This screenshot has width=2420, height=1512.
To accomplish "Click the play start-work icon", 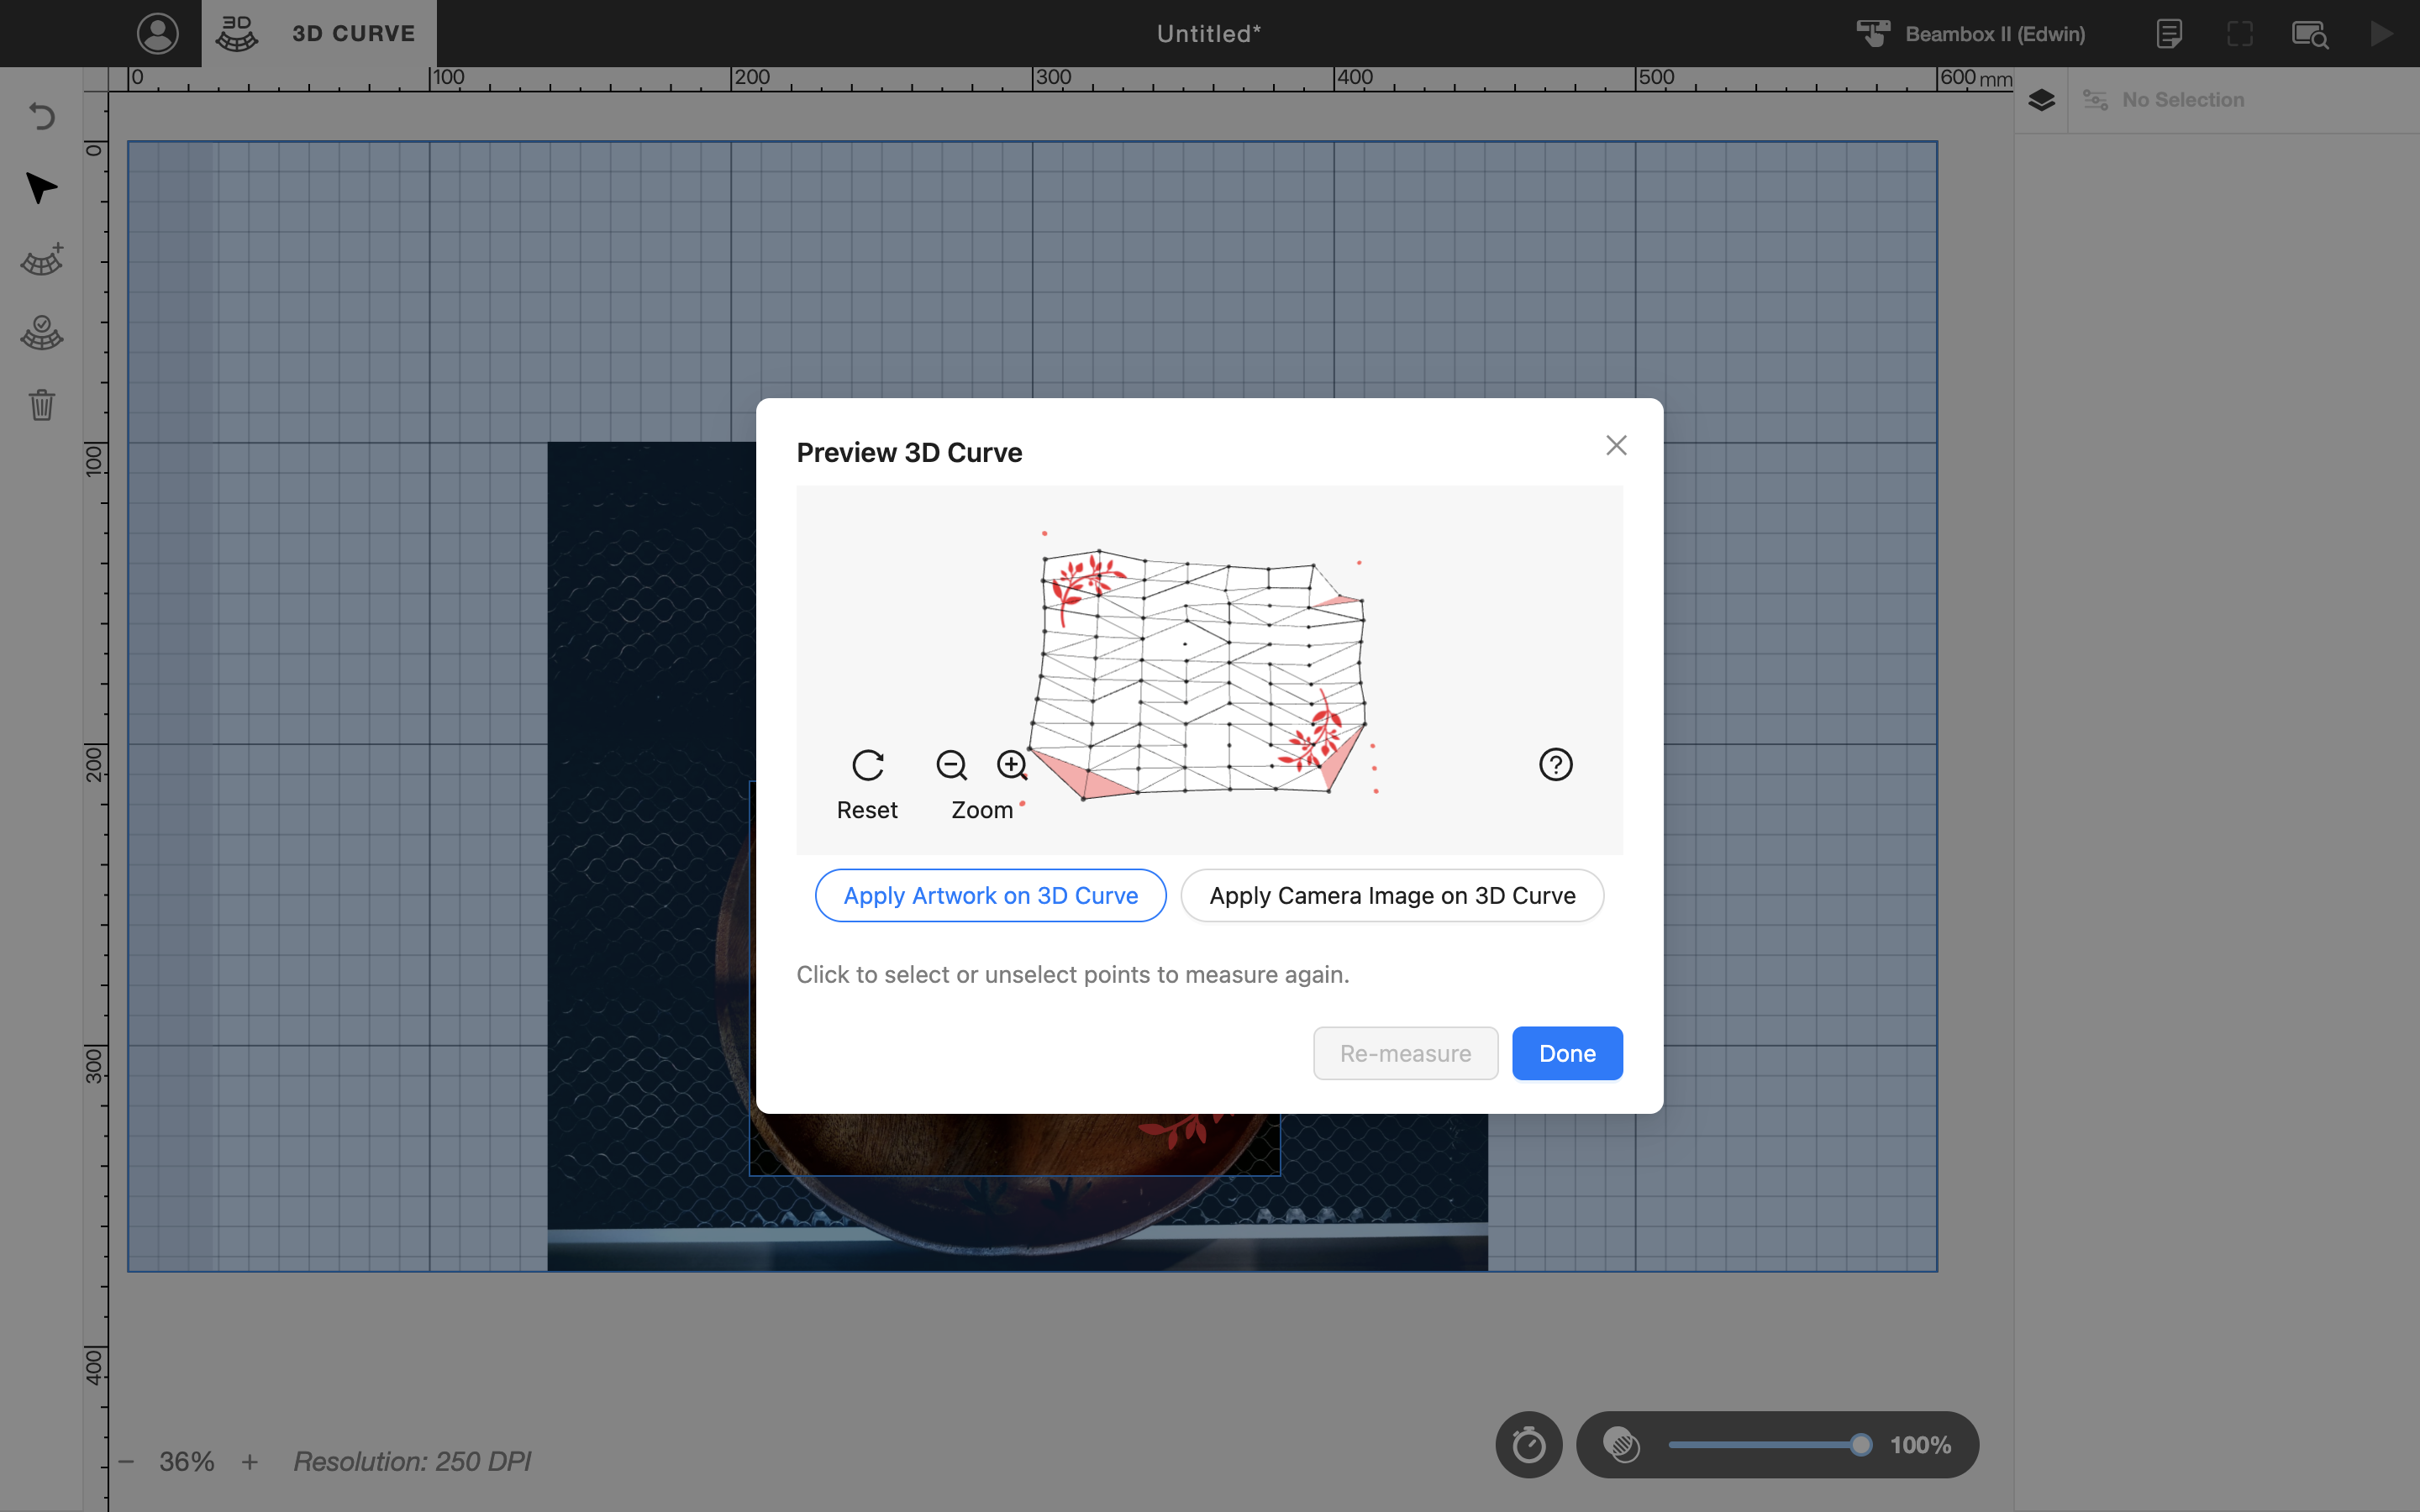I will click(2382, 33).
